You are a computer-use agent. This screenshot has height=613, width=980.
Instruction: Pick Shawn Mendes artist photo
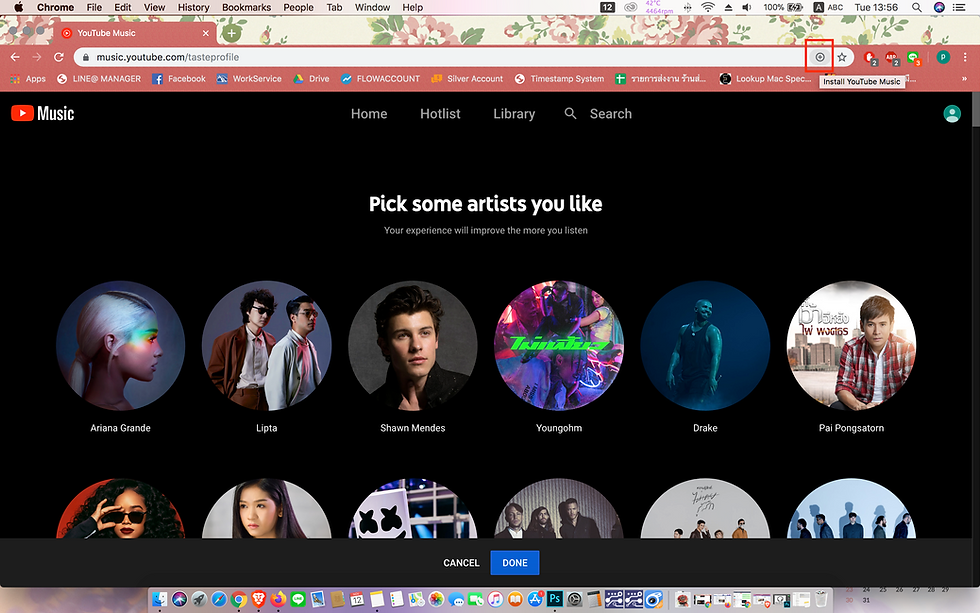pyautogui.click(x=412, y=345)
